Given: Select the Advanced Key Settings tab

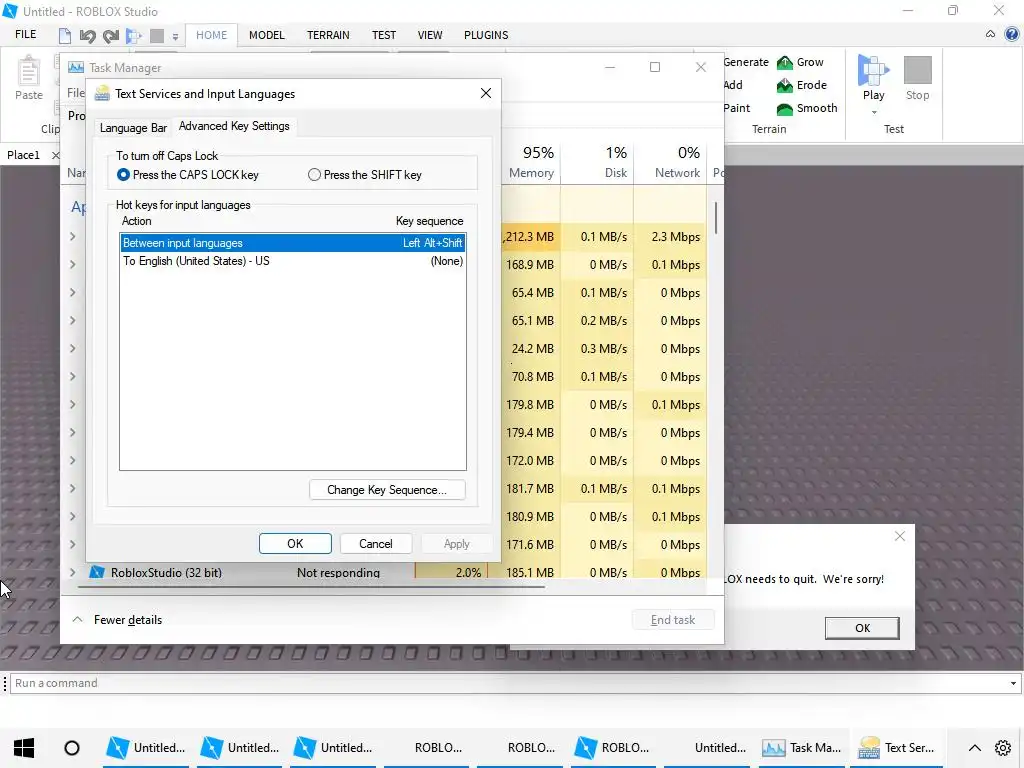Looking at the screenshot, I should (234, 126).
